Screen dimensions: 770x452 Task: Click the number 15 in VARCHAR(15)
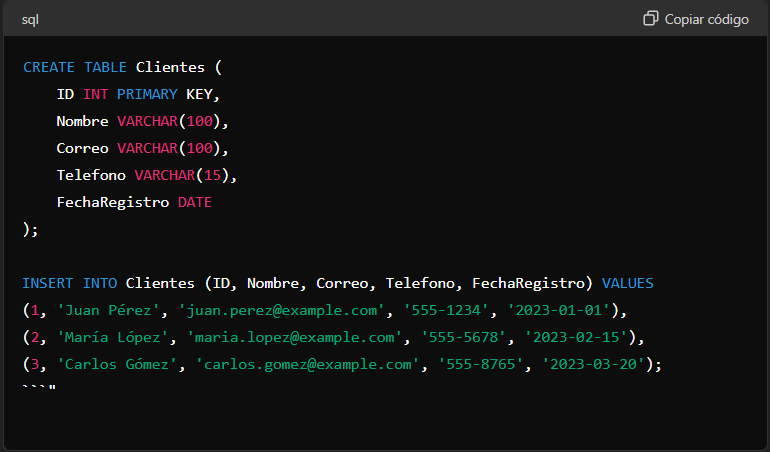pyautogui.click(x=213, y=175)
